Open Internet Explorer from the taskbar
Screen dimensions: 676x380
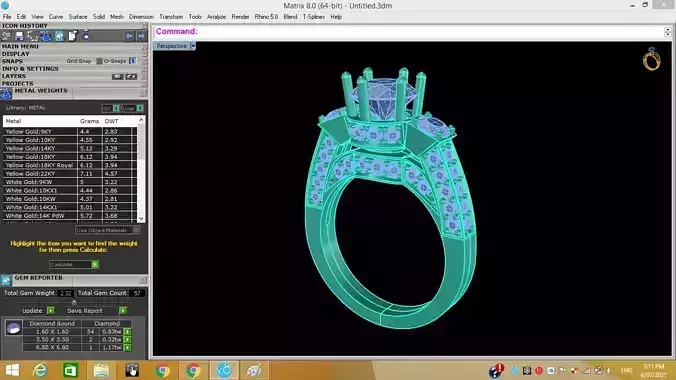coord(41,371)
